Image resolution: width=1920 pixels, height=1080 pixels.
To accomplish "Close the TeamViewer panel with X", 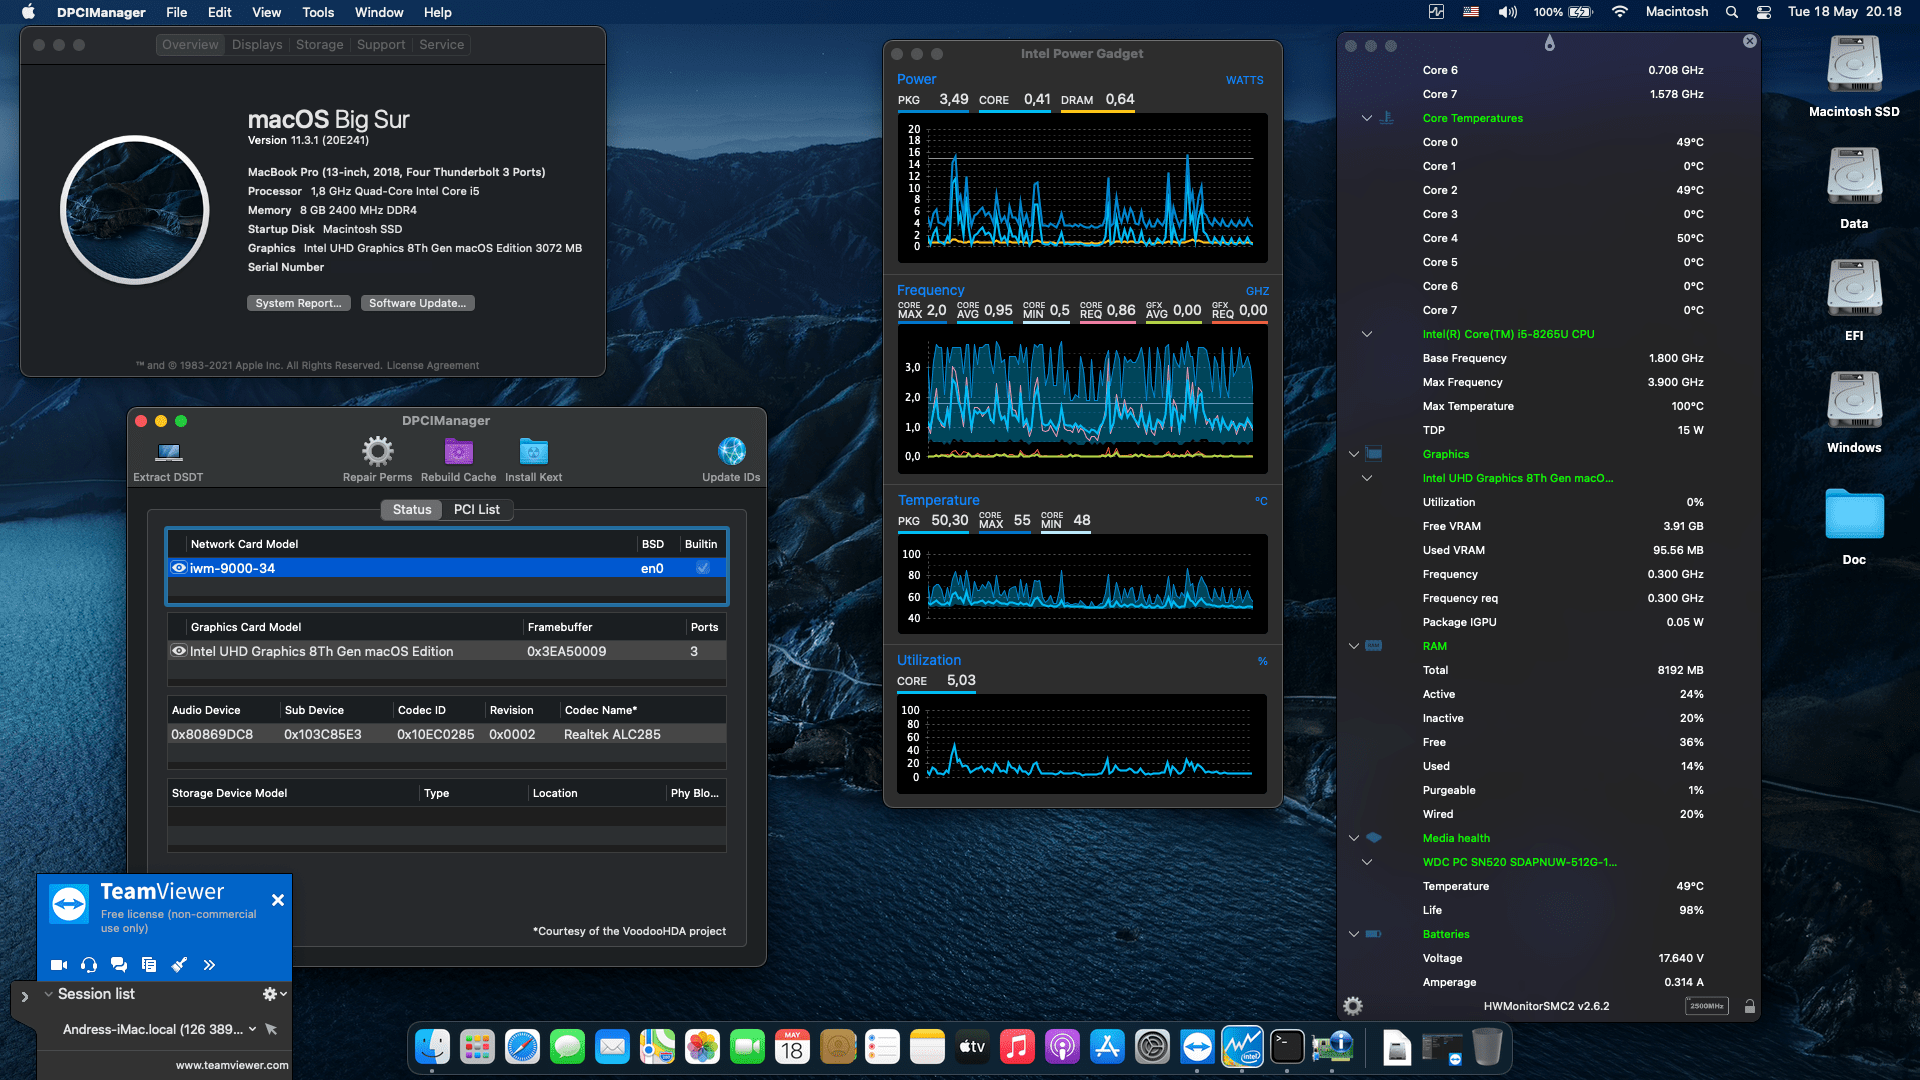I will coord(278,900).
